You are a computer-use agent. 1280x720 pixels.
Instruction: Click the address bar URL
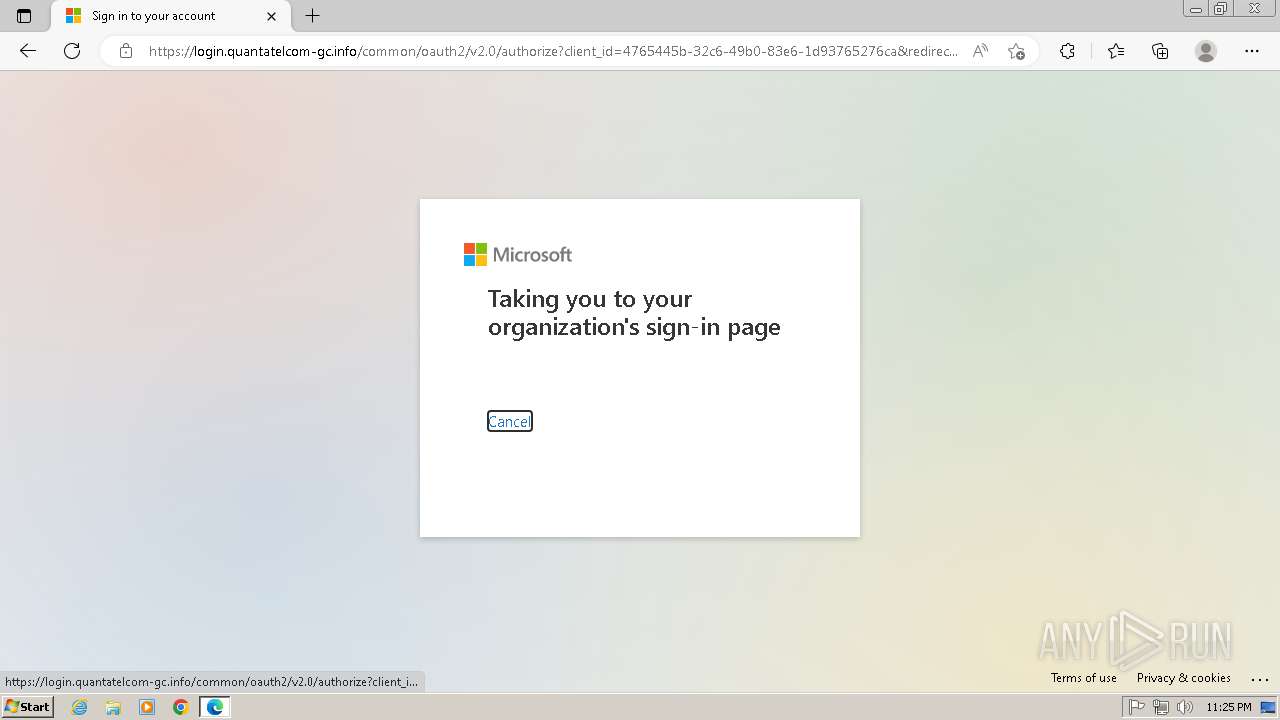(553, 51)
